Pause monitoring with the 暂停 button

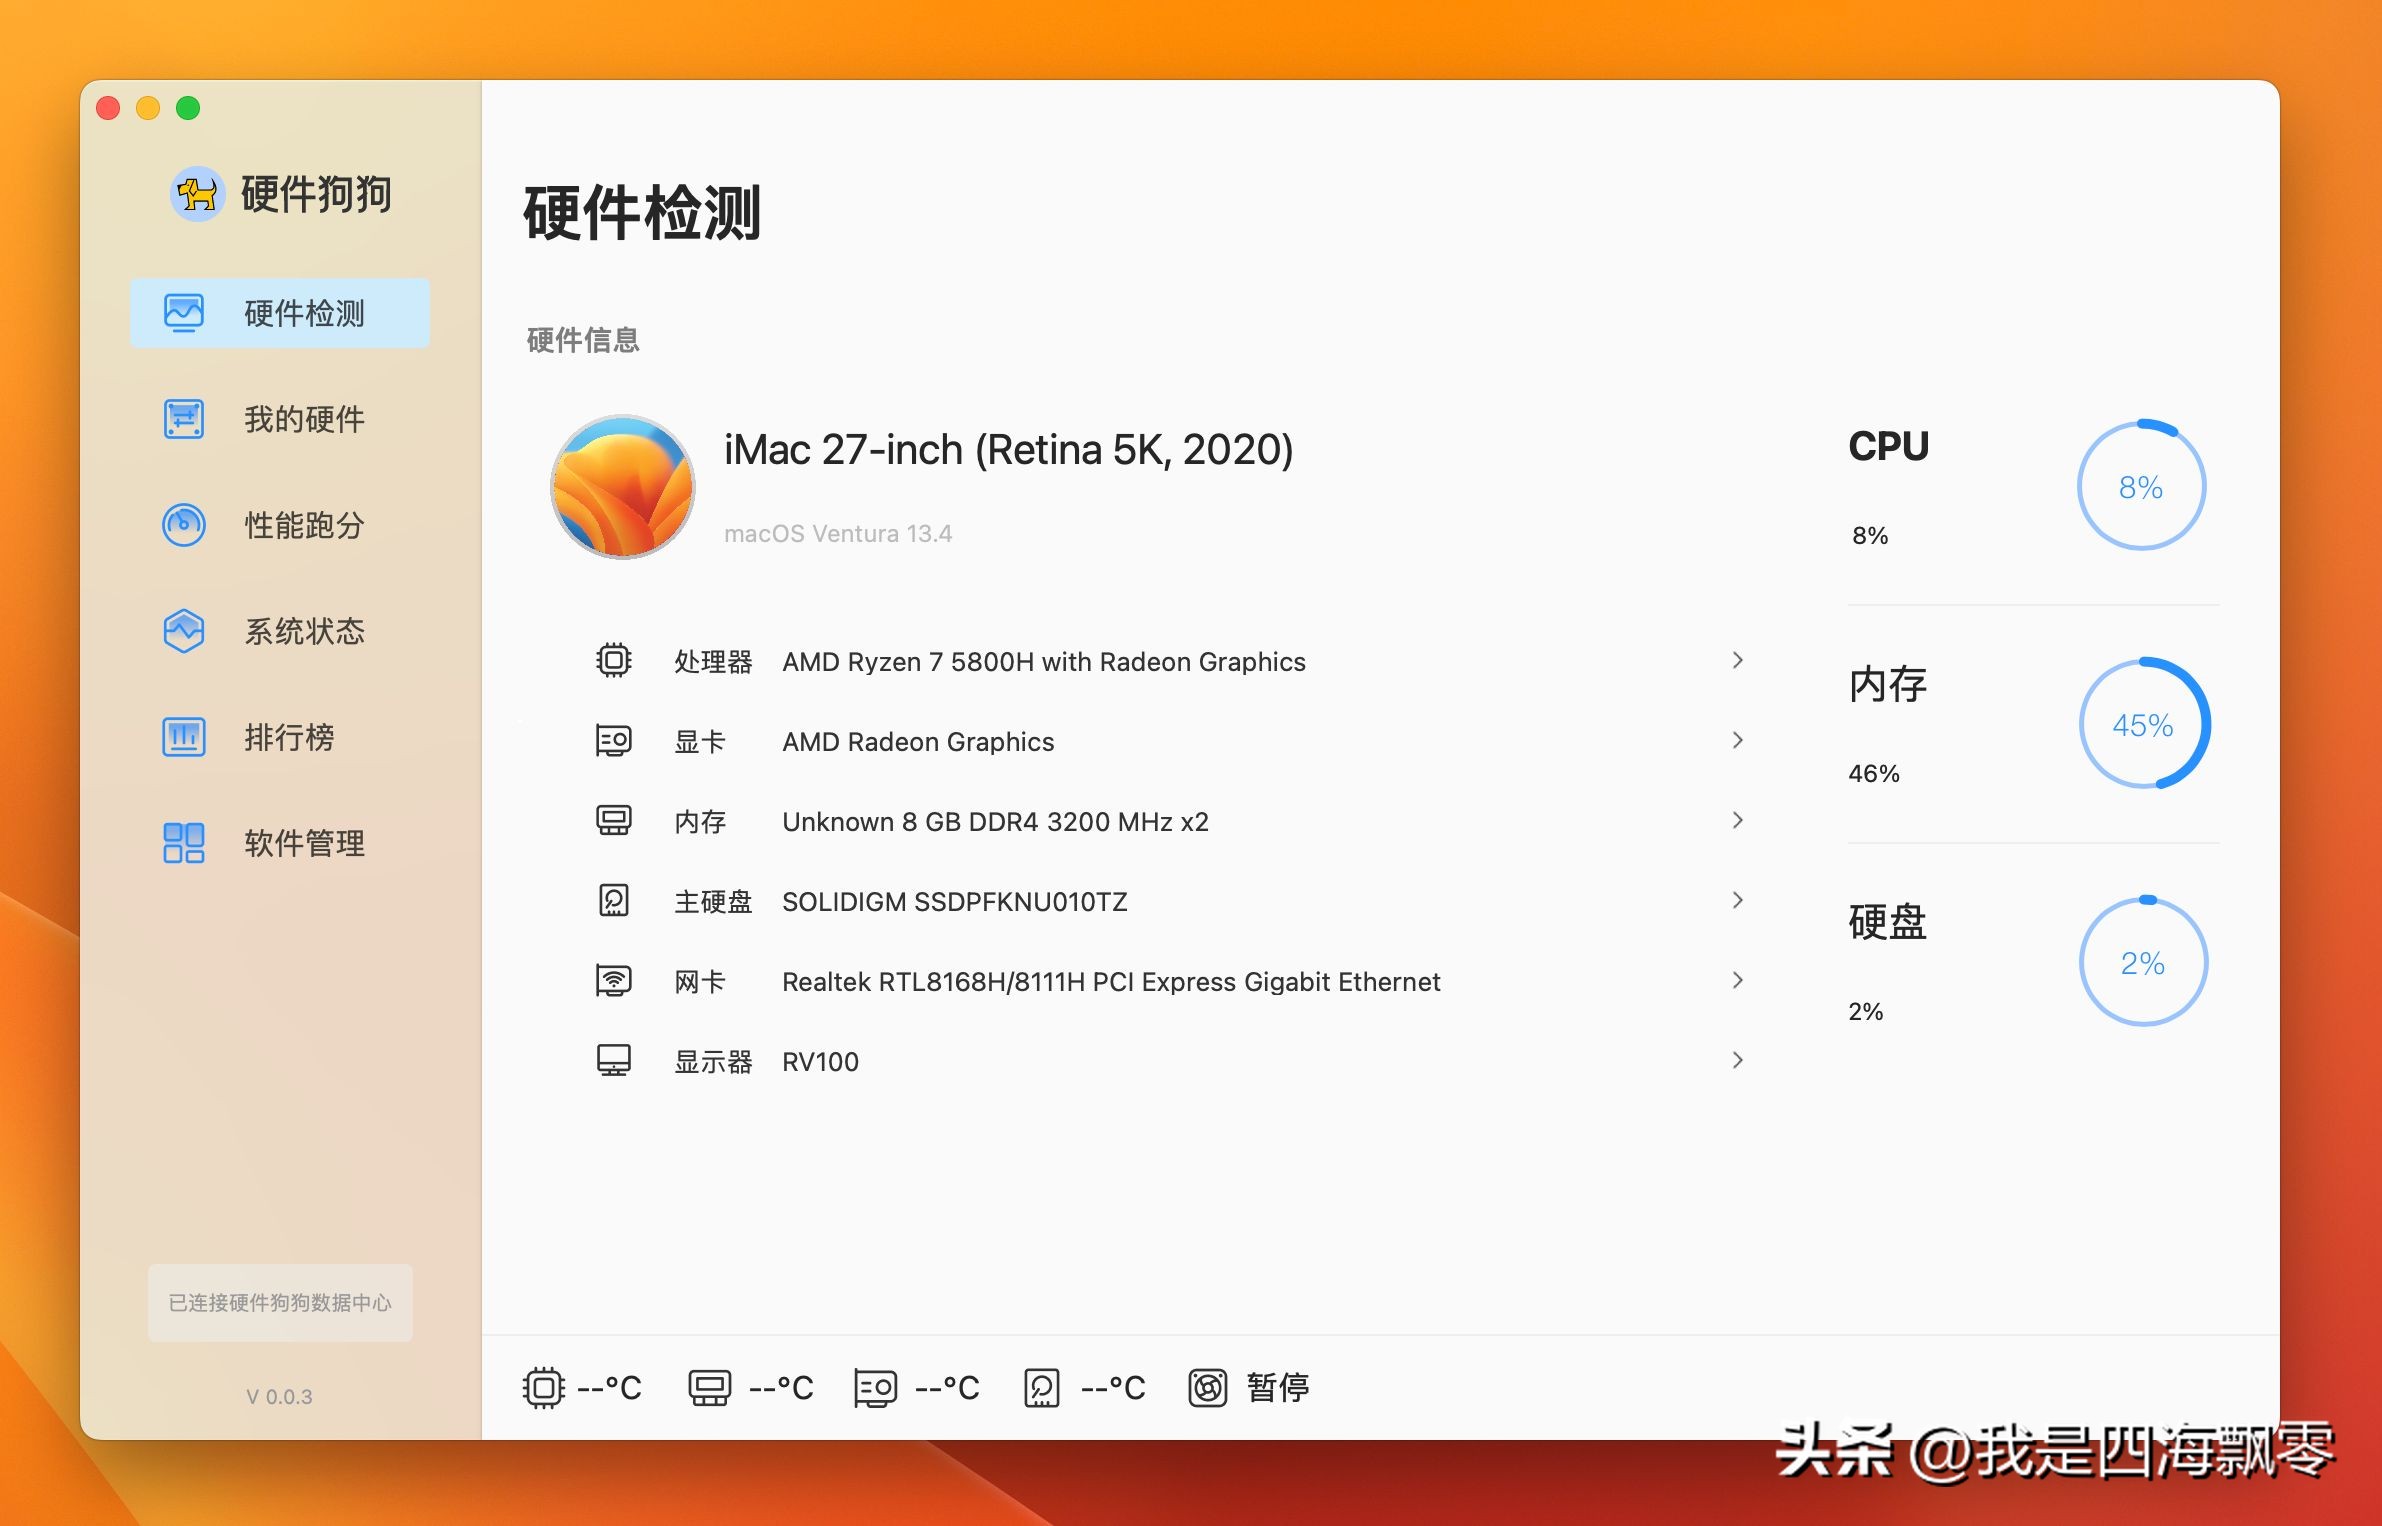pos(1277,1388)
